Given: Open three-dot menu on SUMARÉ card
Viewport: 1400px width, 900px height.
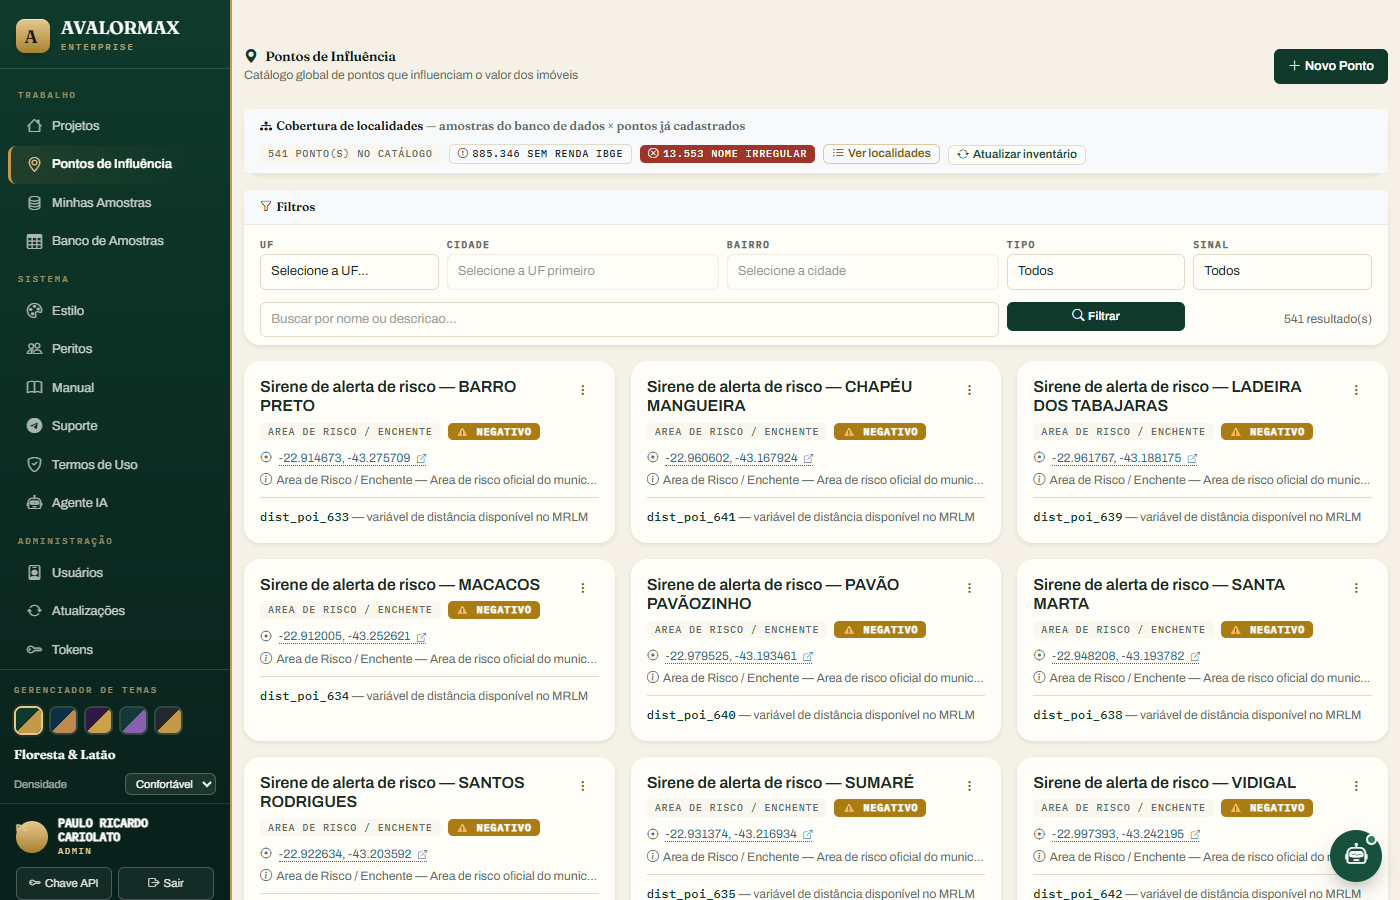Looking at the screenshot, I should (969, 786).
